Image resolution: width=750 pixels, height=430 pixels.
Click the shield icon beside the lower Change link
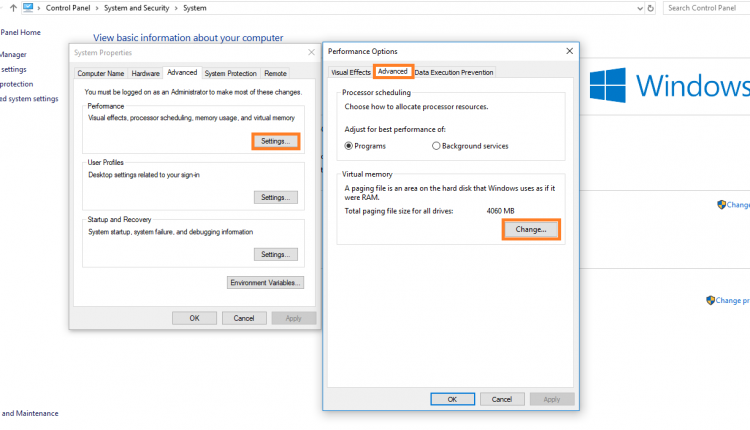point(710,300)
